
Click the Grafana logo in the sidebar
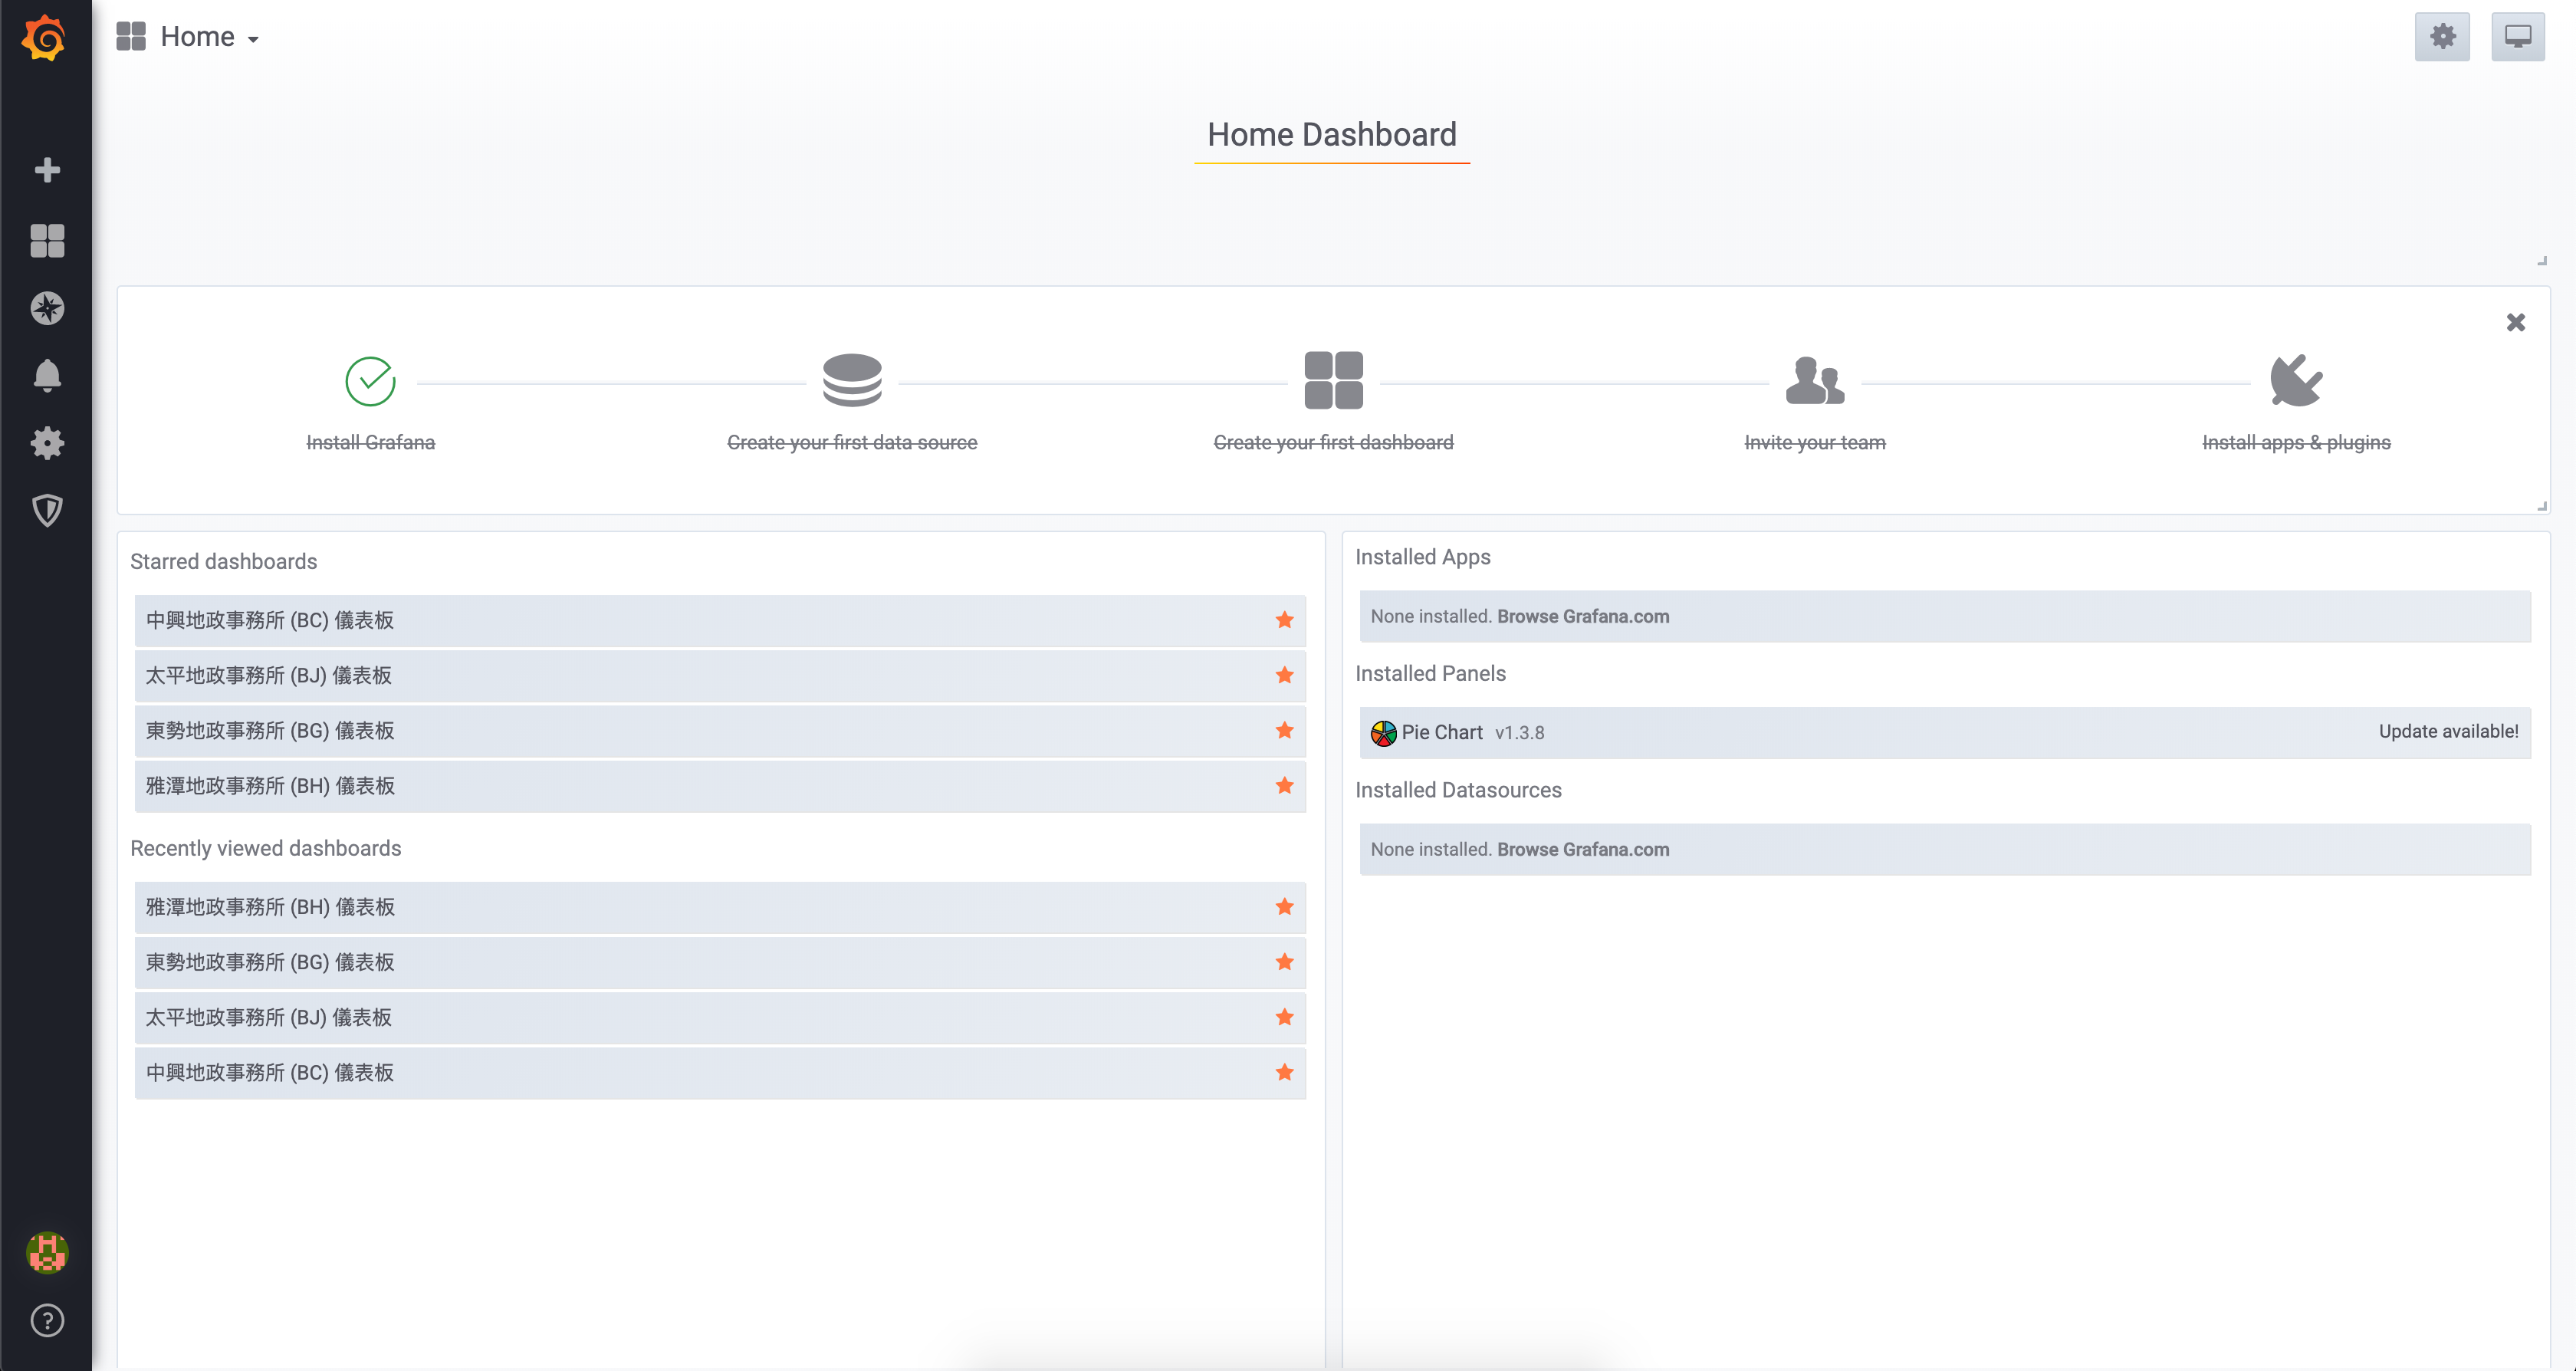(x=45, y=38)
